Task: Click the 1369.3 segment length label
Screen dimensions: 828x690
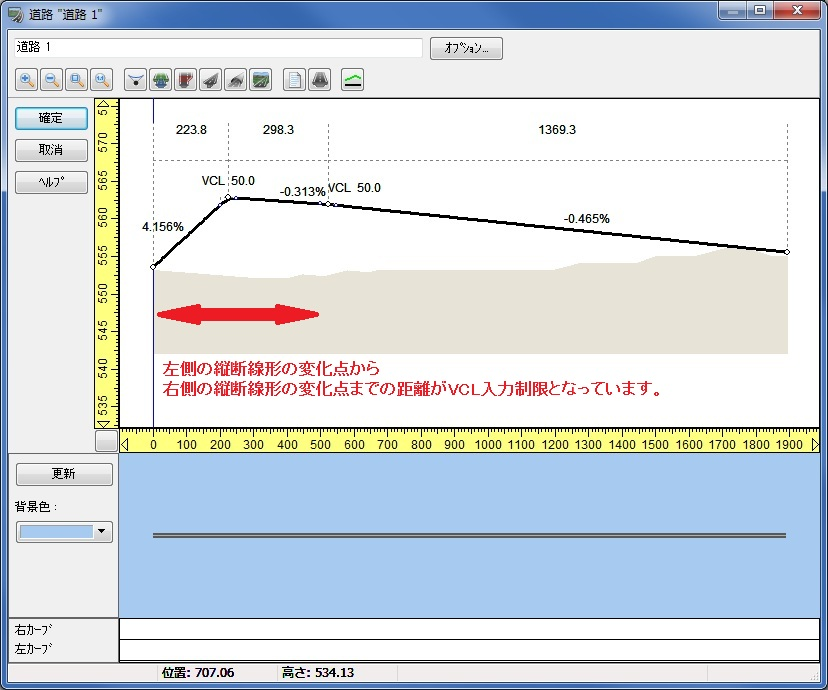Action: coord(557,130)
